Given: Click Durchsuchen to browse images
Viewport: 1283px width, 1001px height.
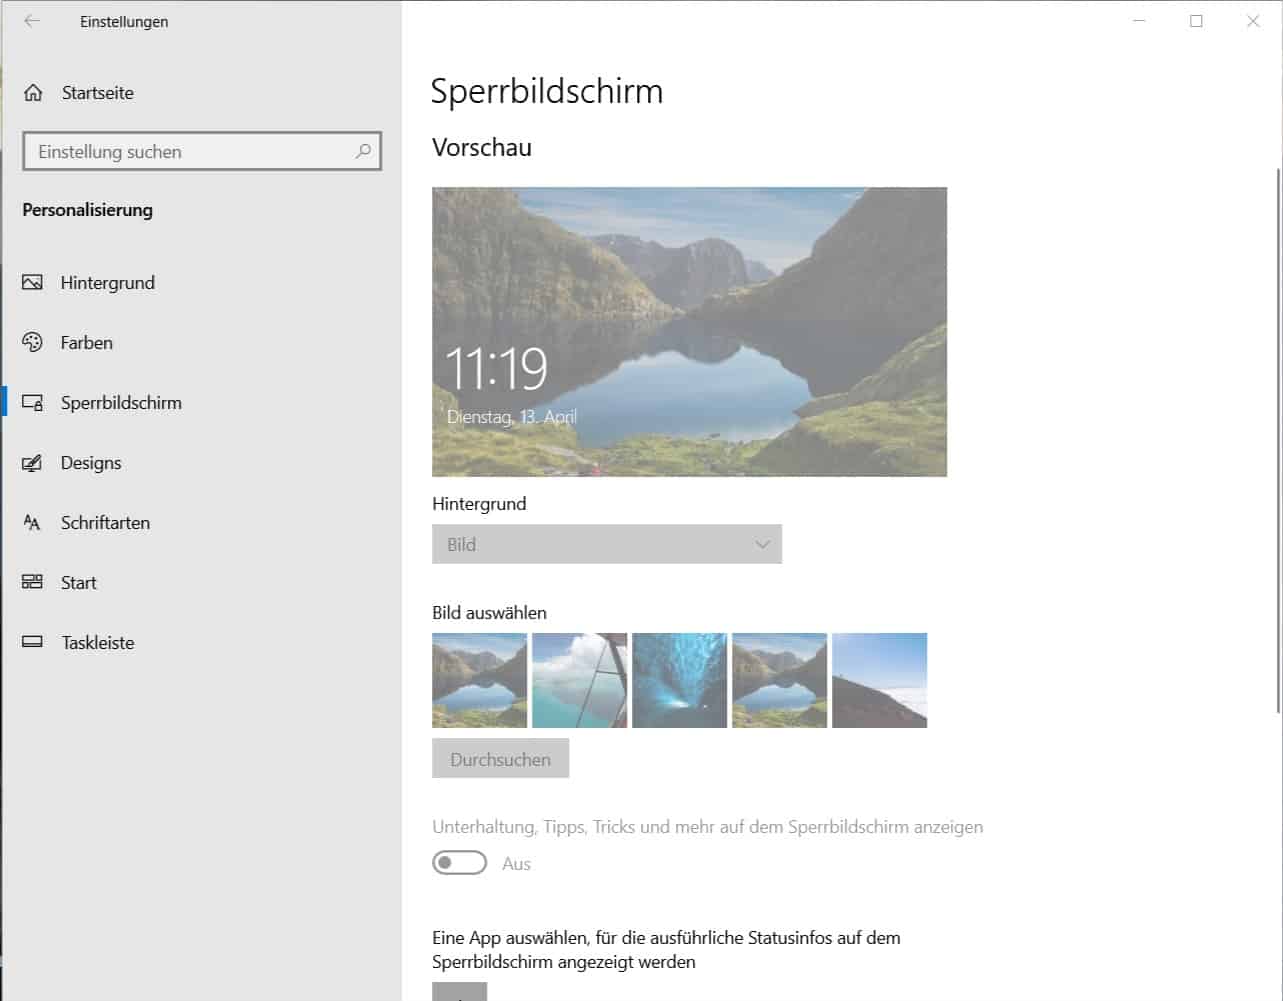Looking at the screenshot, I should coord(500,758).
